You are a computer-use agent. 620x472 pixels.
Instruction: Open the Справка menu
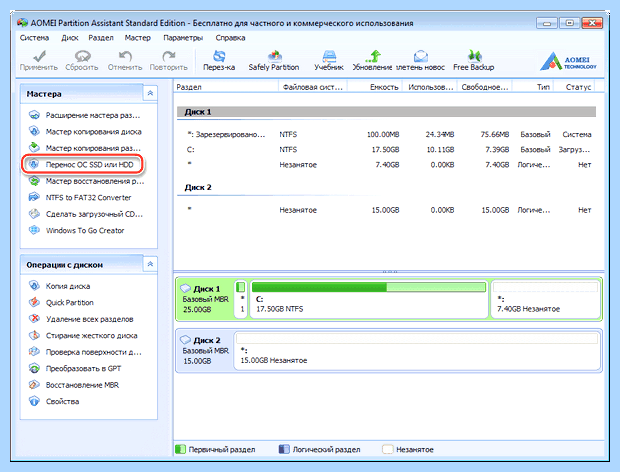click(x=231, y=38)
